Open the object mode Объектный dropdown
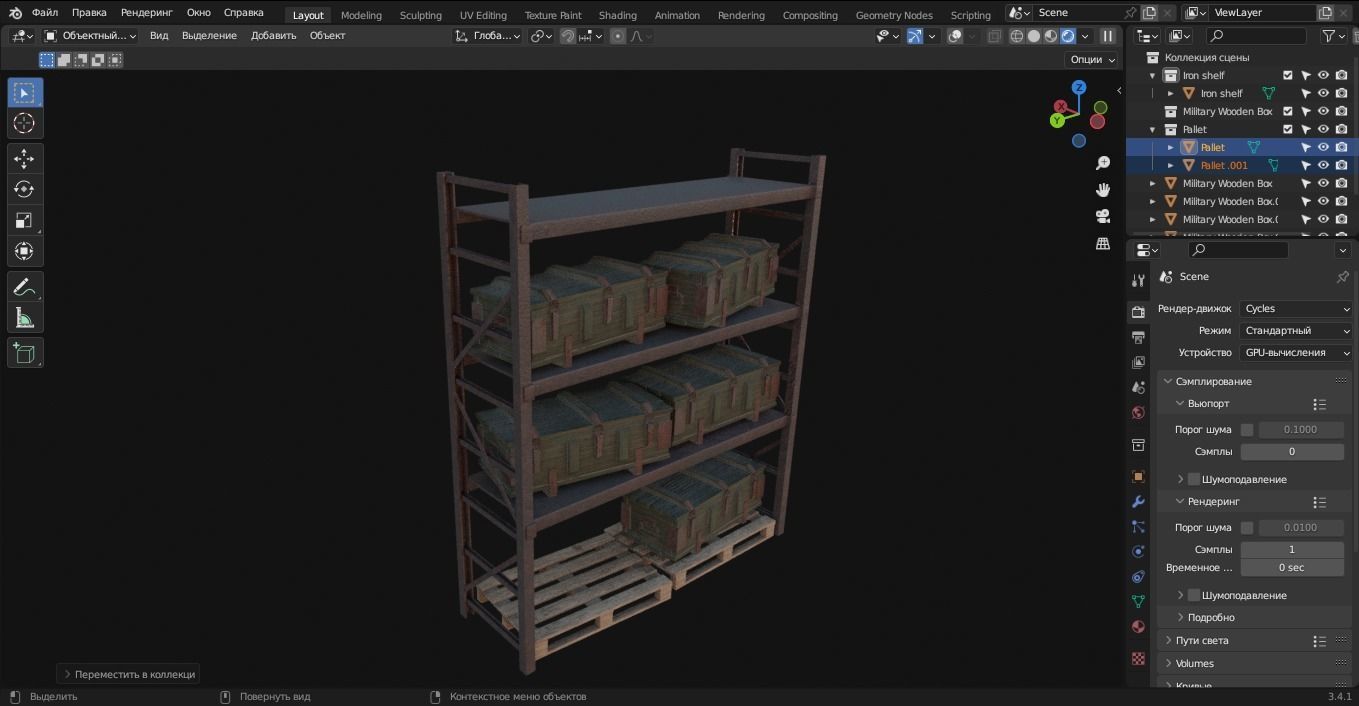 [90, 36]
